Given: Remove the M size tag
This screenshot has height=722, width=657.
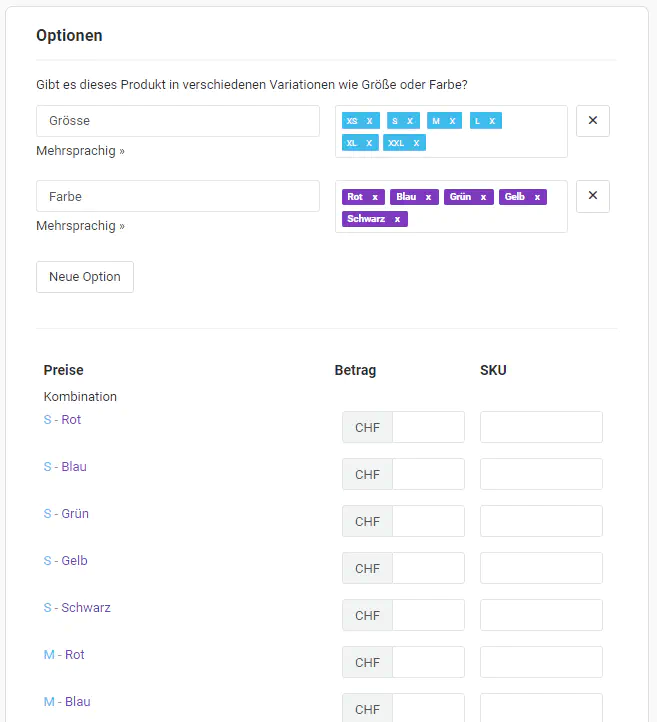Looking at the screenshot, I should pyautogui.click(x=452, y=121).
